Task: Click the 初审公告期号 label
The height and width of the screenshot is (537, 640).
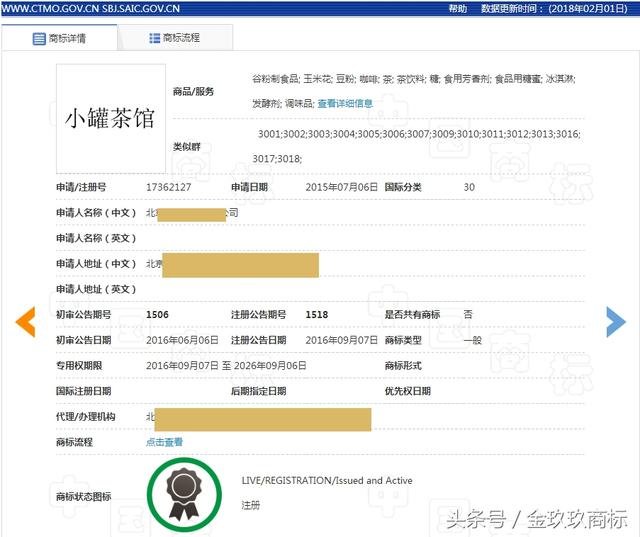Action: (84, 315)
